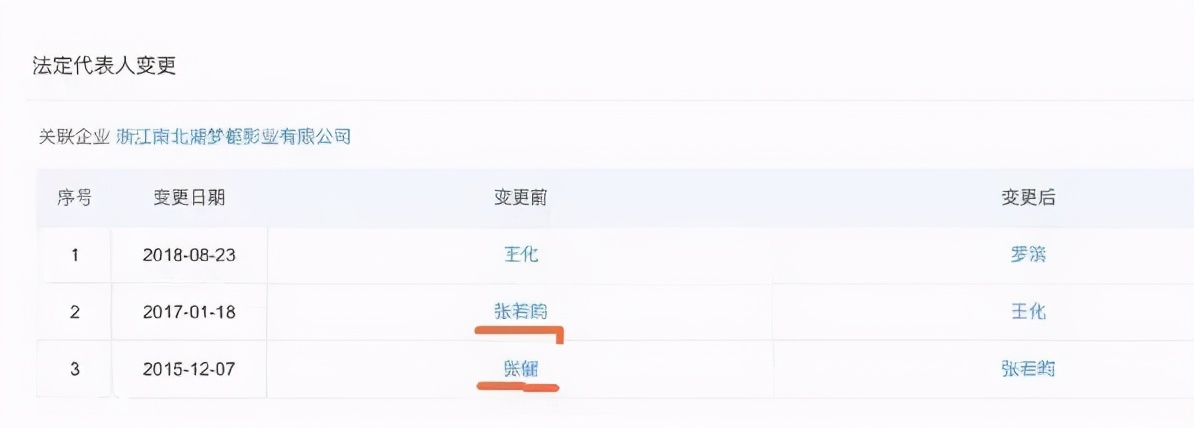Click the date 2017-01-18
Screen dimensions: 1194x428
[189, 312]
